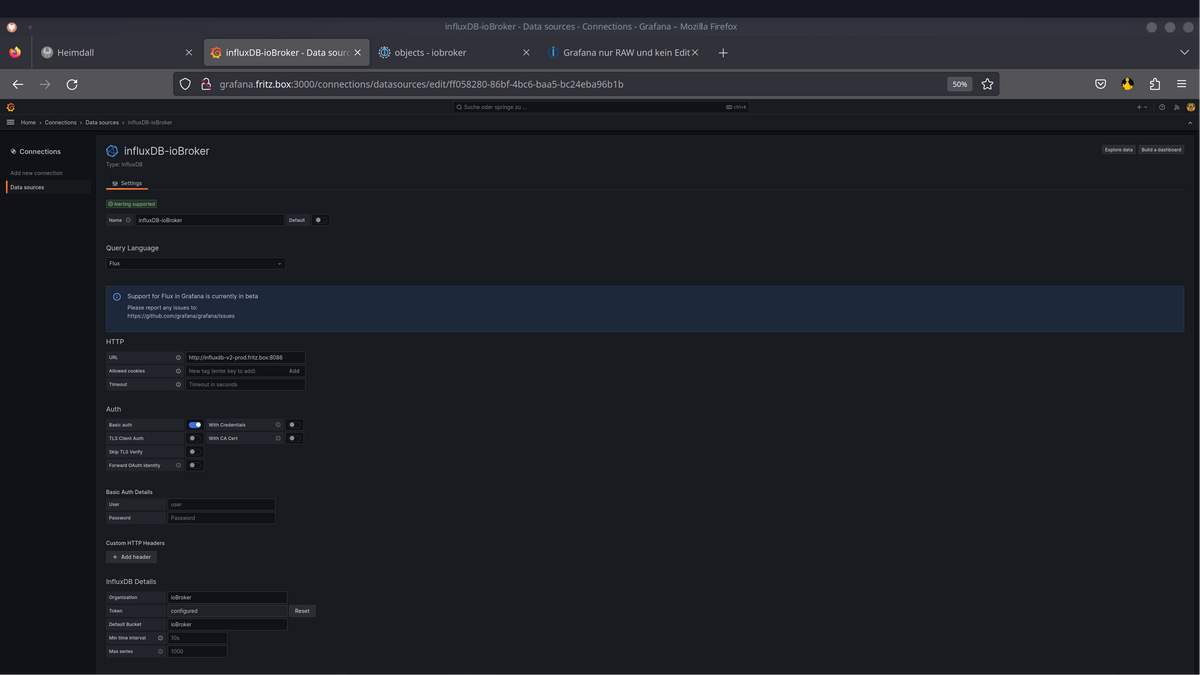Click the Add button for allowed cookies
The image size is (1200, 675).
294,371
